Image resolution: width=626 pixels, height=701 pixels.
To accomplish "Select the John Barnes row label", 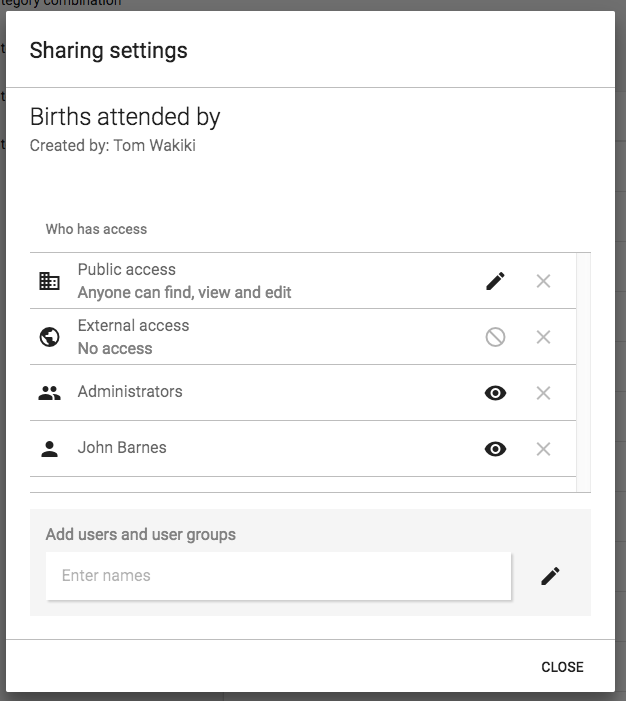I will point(122,448).
